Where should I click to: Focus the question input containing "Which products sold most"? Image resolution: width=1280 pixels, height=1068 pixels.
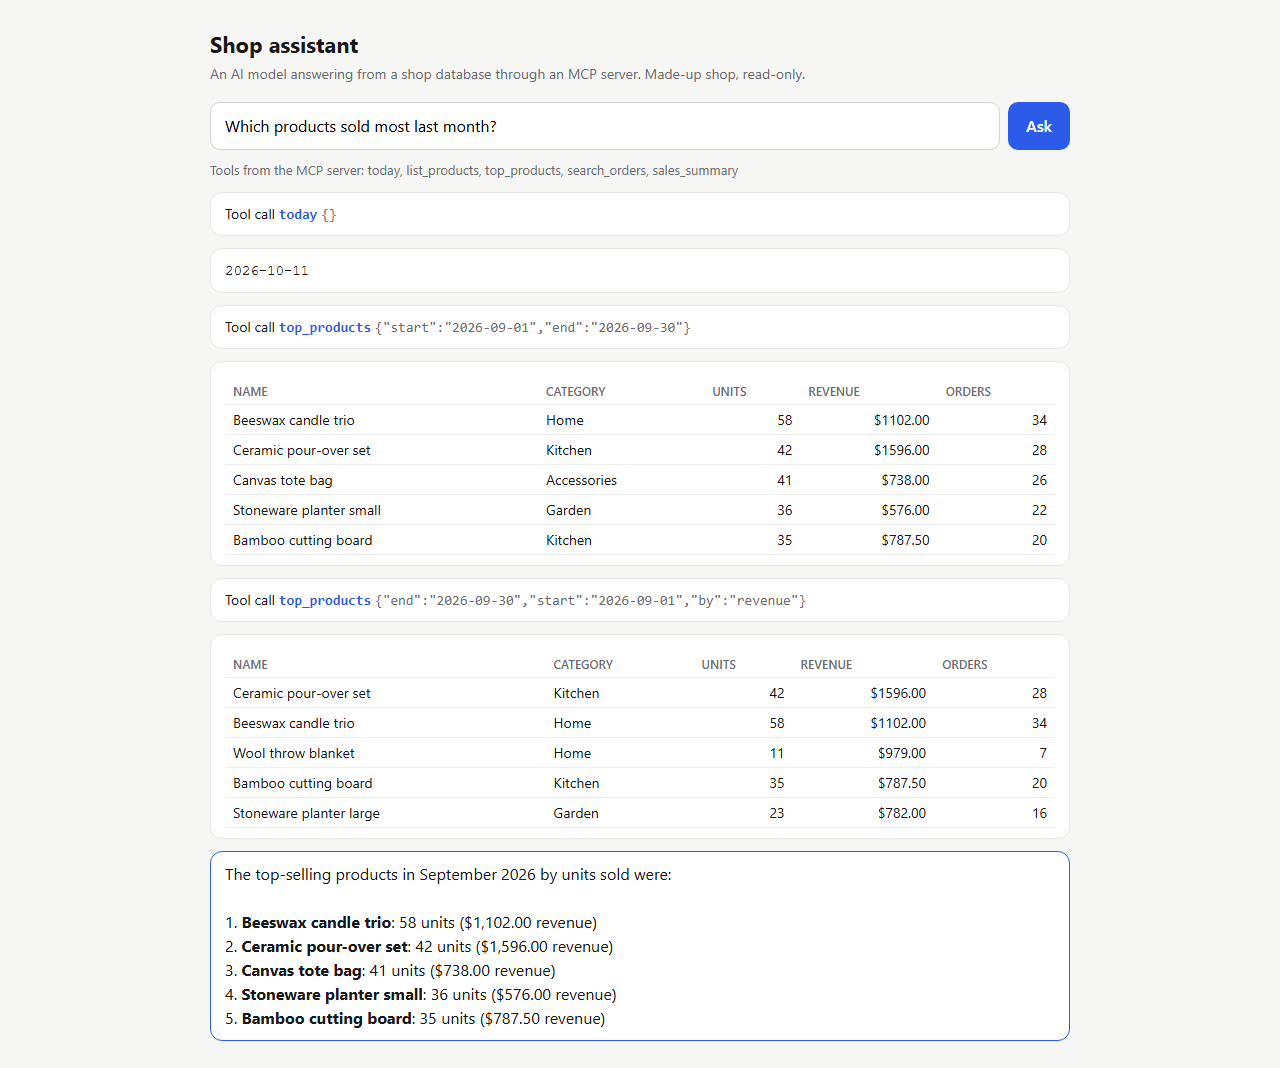[x=605, y=126]
